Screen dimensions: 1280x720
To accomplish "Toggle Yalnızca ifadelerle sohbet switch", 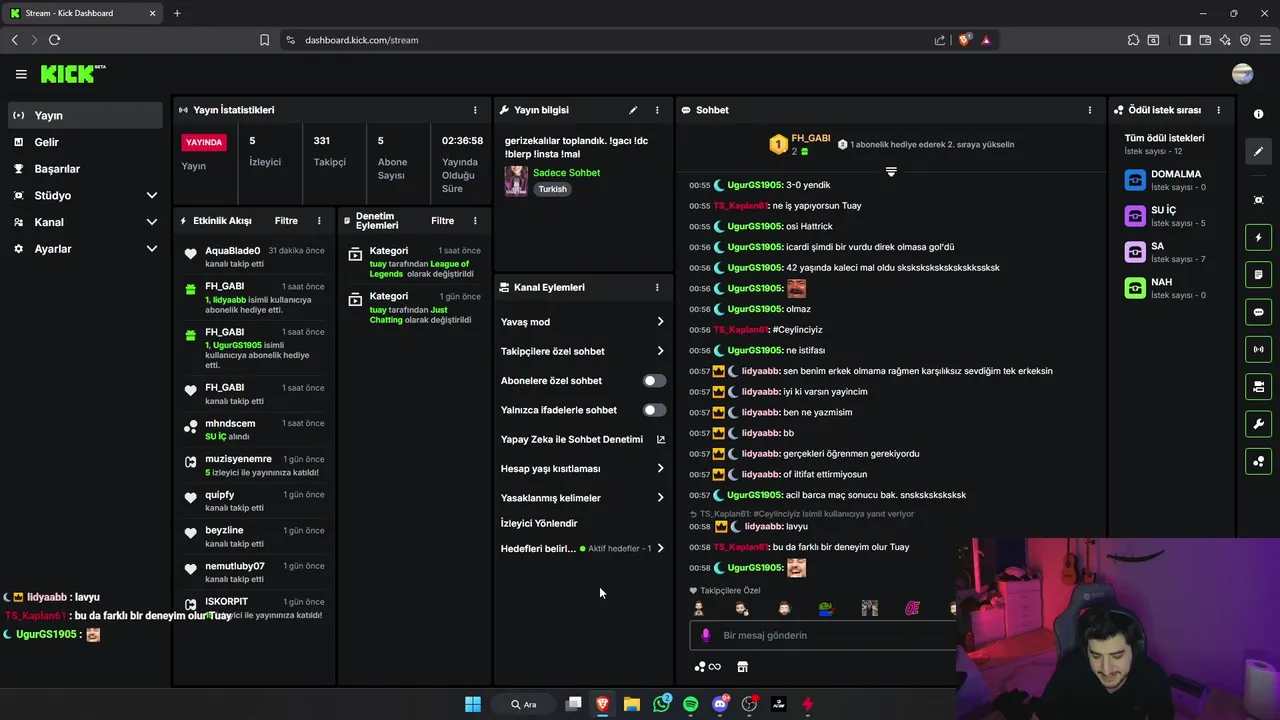I will pyautogui.click(x=654, y=410).
